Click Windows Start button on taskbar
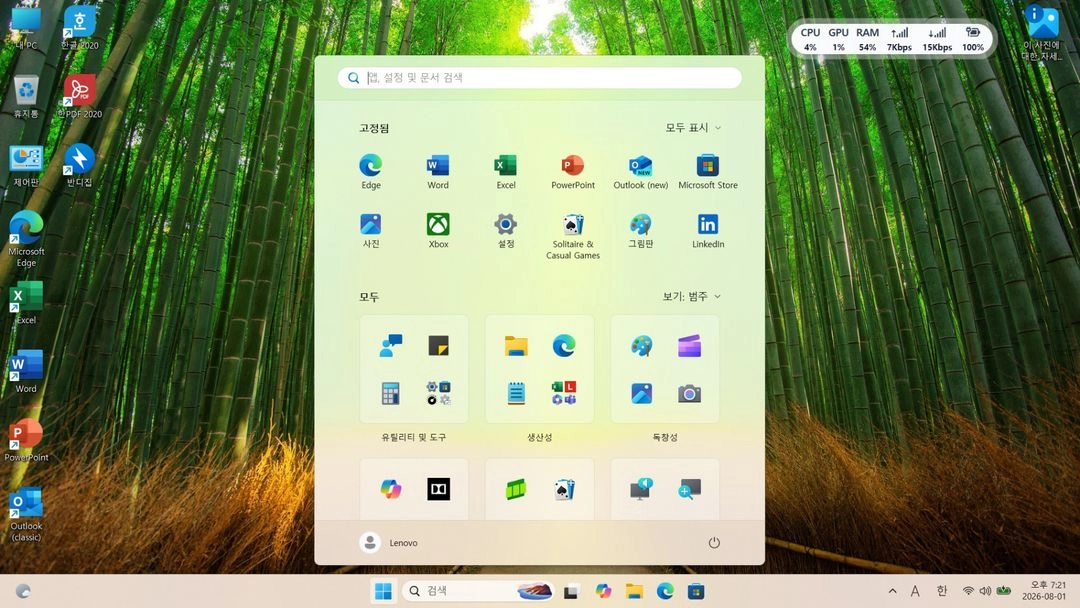This screenshot has height=608, width=1080. 383,591
